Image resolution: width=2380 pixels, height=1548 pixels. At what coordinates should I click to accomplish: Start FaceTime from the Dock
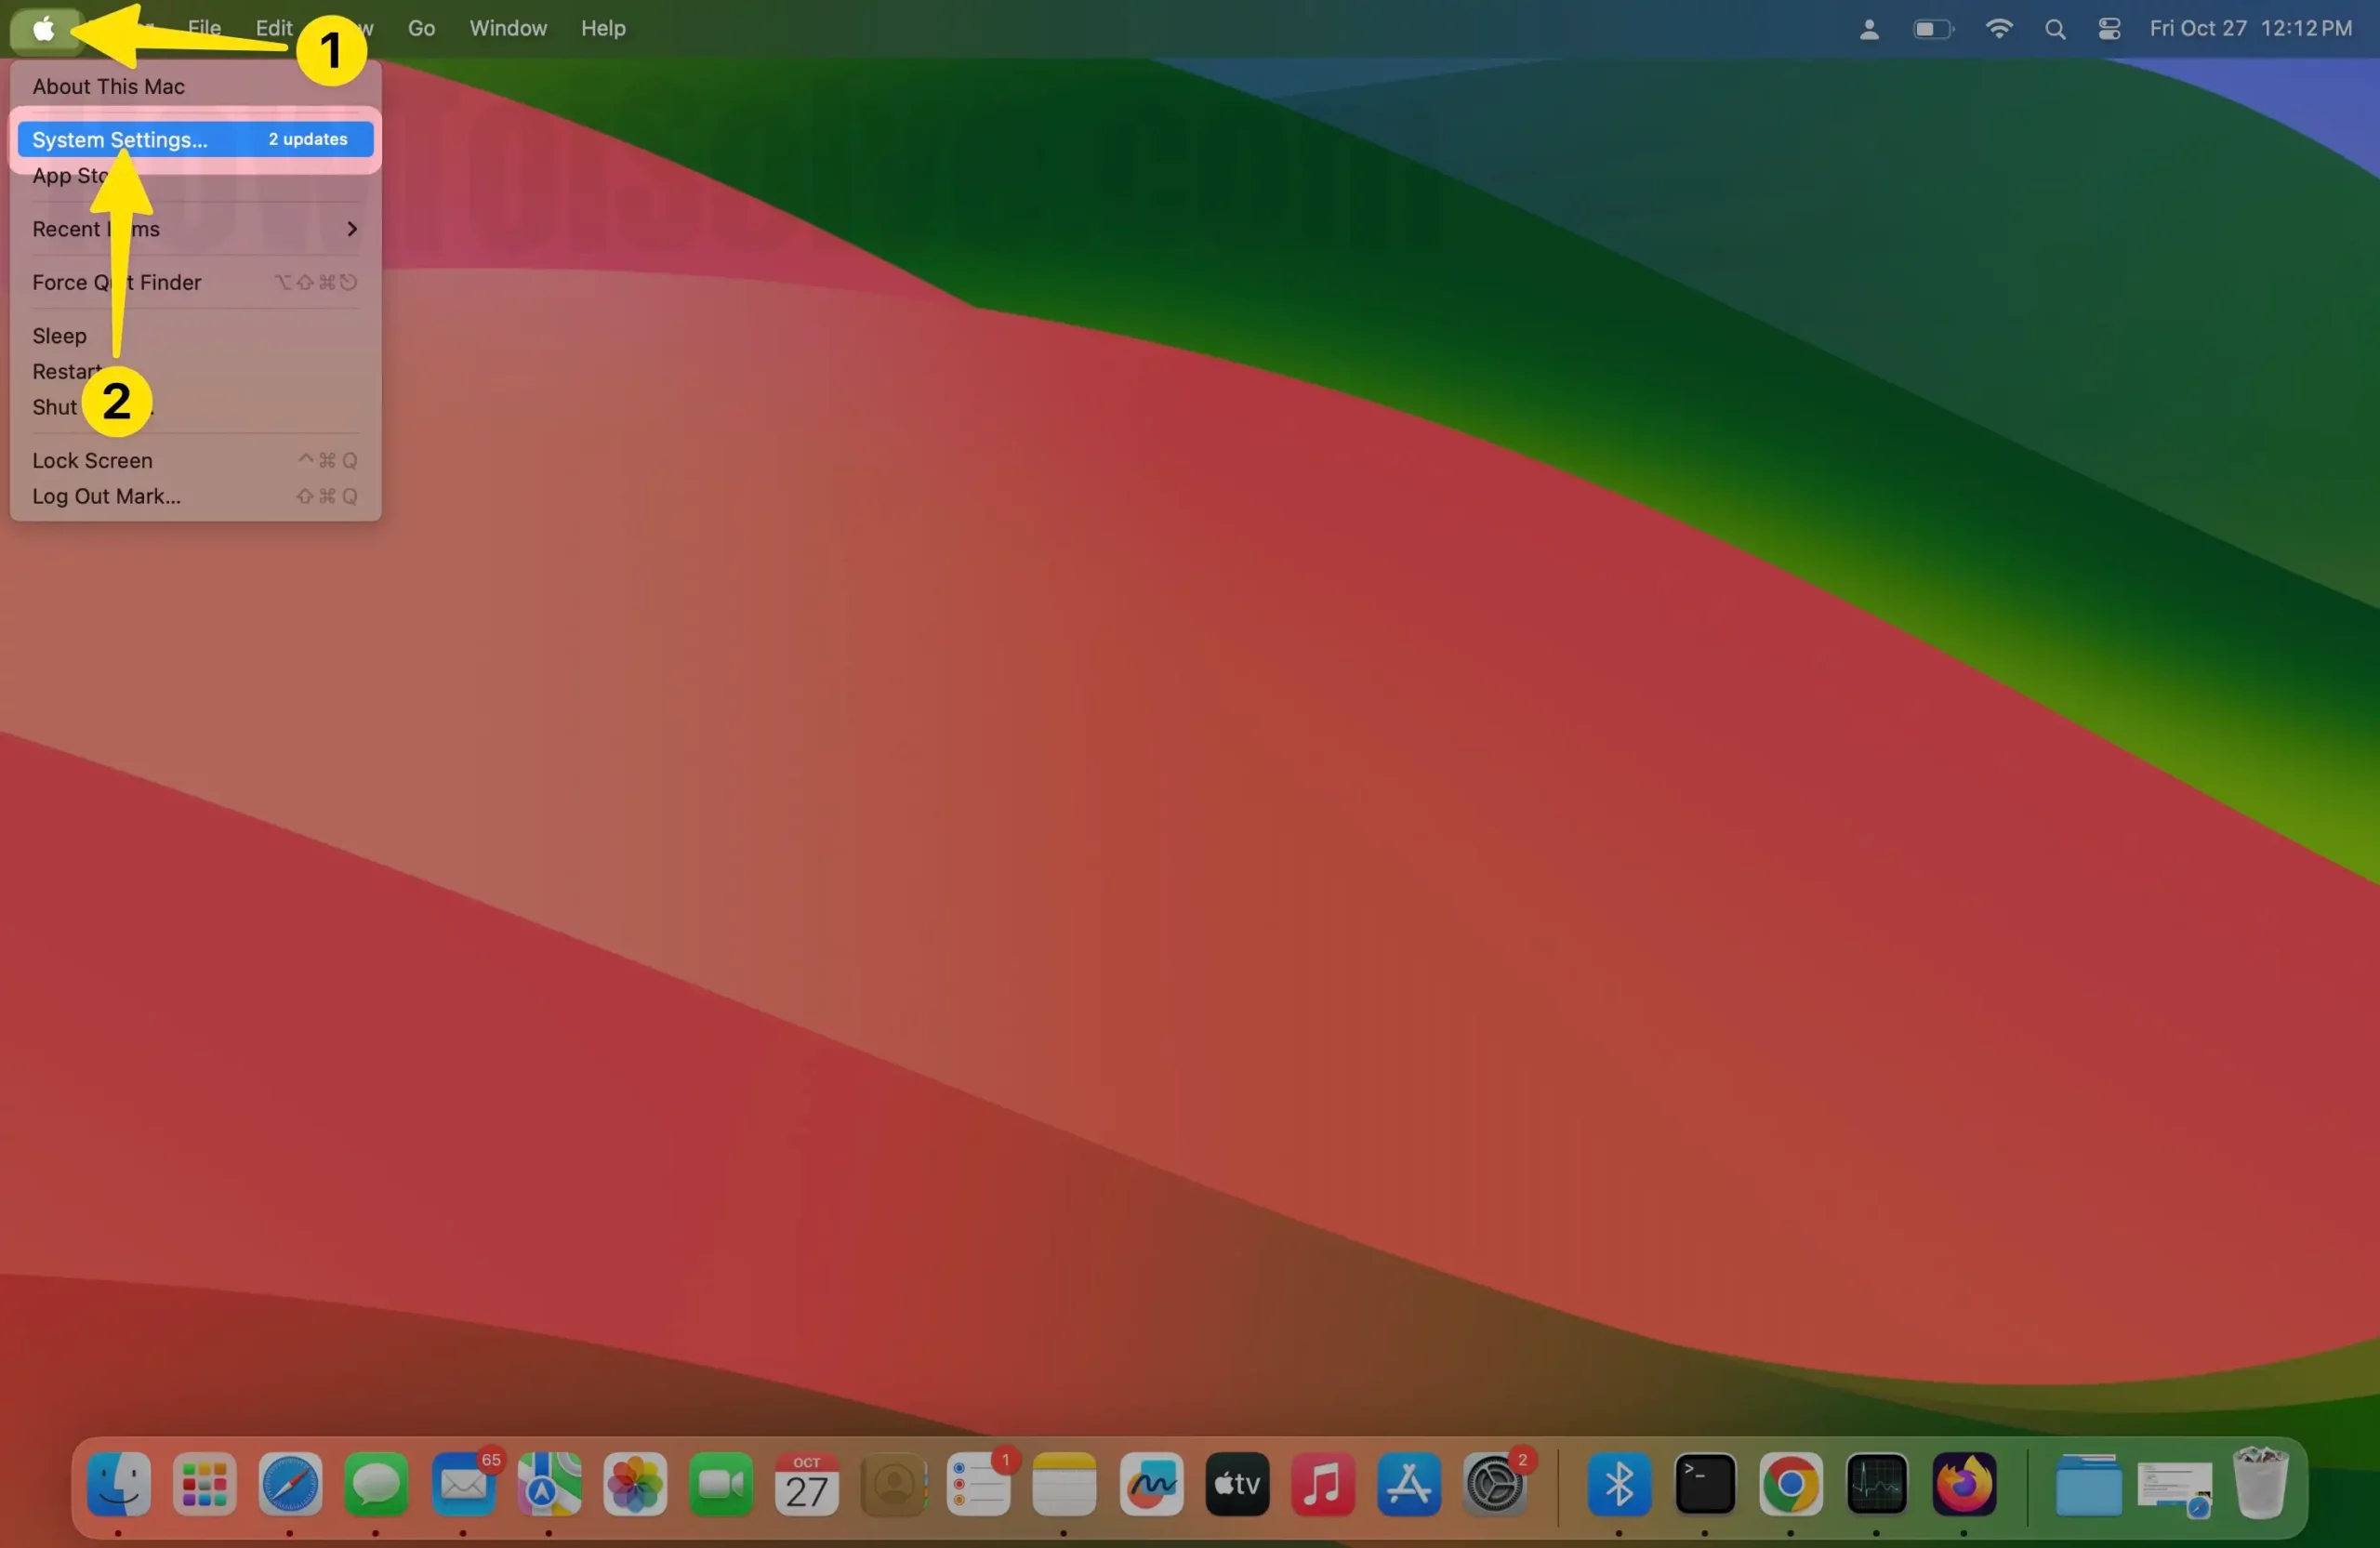pyautogui.click(x=721, y=1484)
